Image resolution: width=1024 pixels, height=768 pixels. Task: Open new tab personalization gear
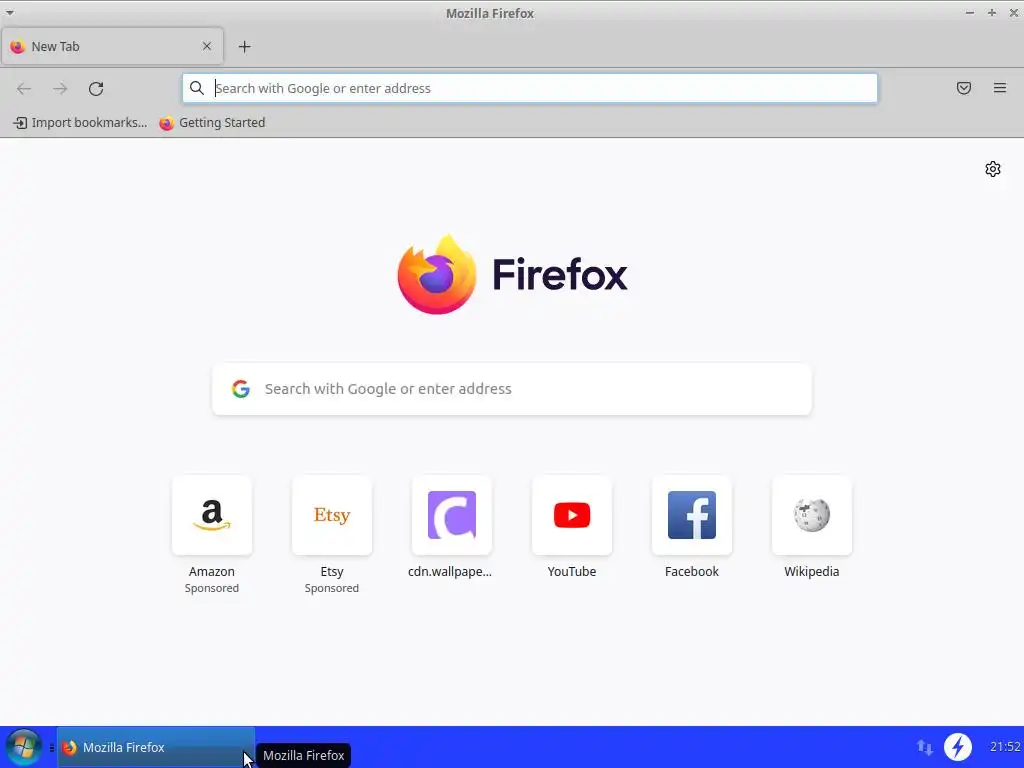point(993,169)
